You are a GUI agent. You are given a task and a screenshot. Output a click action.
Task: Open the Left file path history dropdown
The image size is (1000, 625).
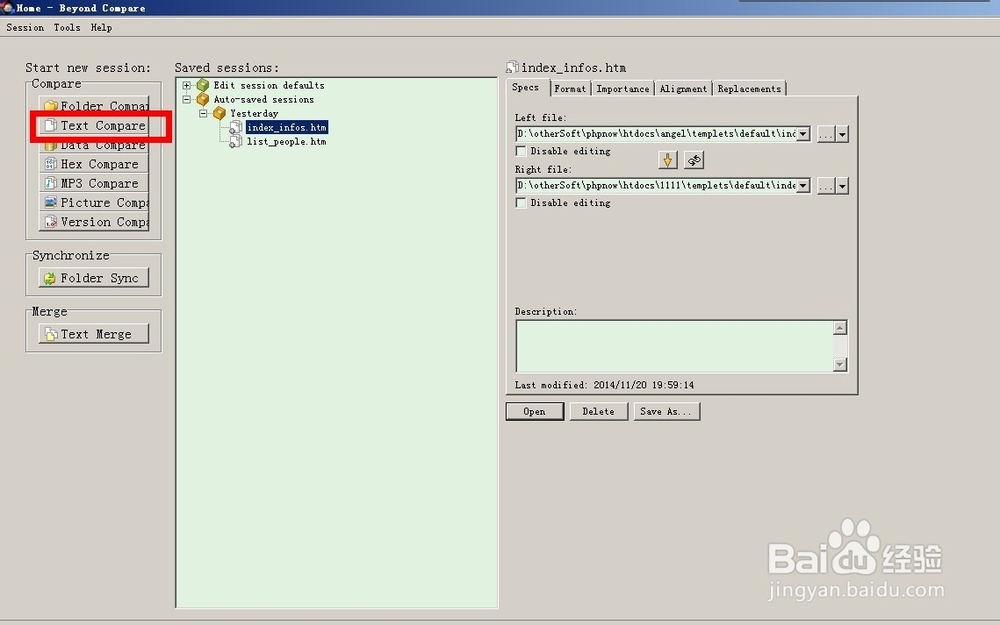(x=804, y=134)
